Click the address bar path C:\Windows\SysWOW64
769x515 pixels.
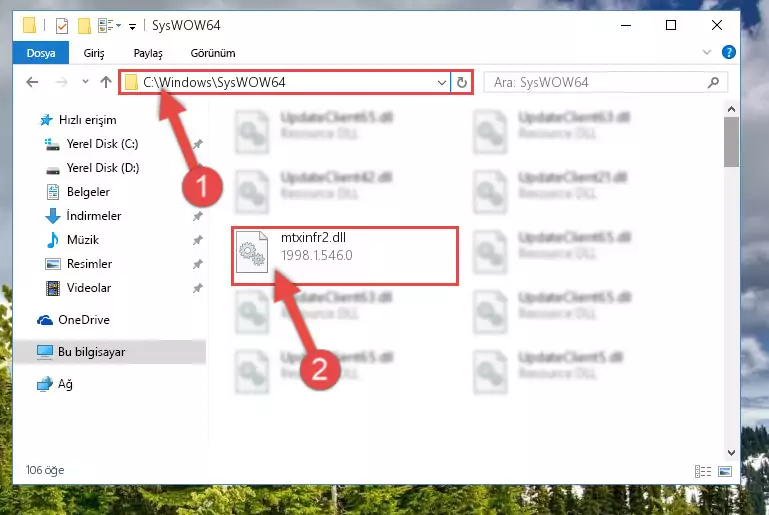pyautogui.click(x=214, y=82)
